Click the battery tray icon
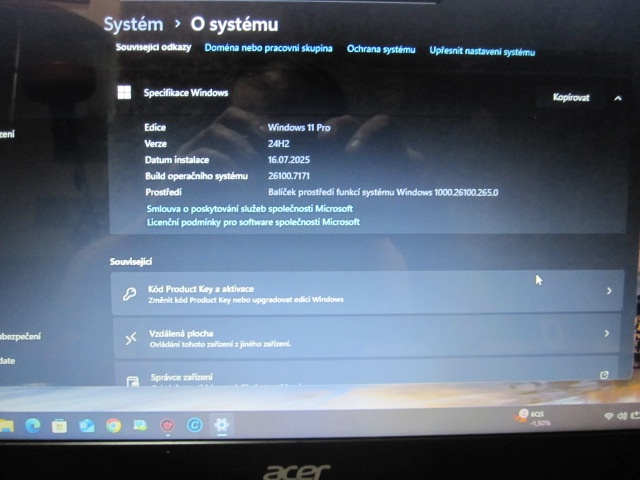This screenshot has width=640, height=480. (635, 415)
